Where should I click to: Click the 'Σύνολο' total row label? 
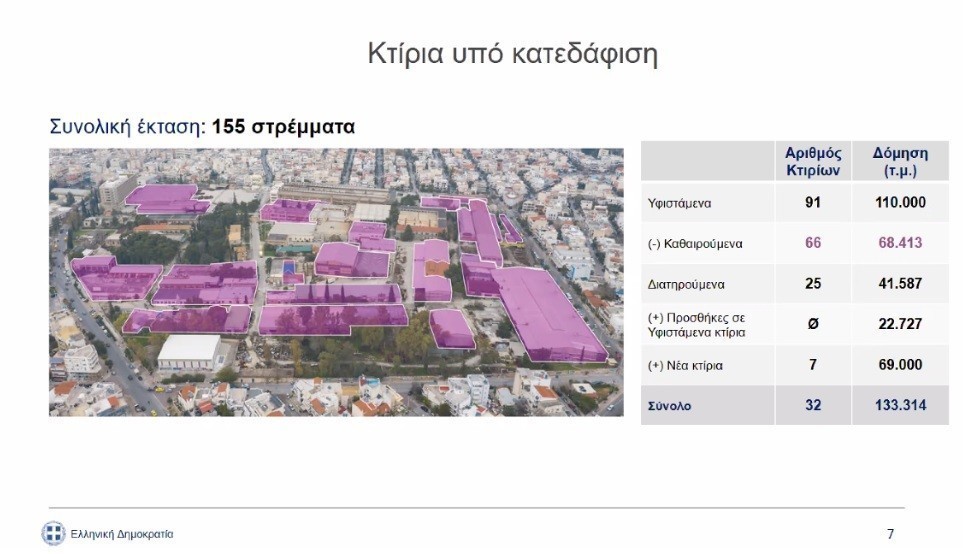point(669,406)
